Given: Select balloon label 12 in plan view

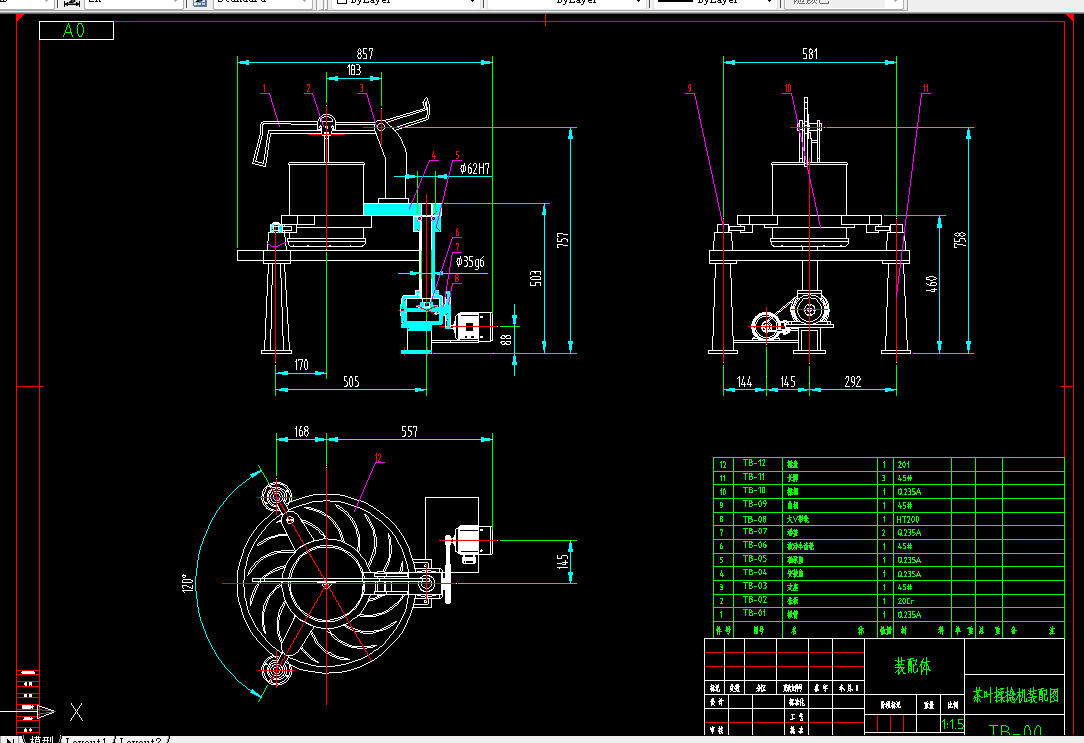Looking at the screenshot, I should (x=378, y=458).
